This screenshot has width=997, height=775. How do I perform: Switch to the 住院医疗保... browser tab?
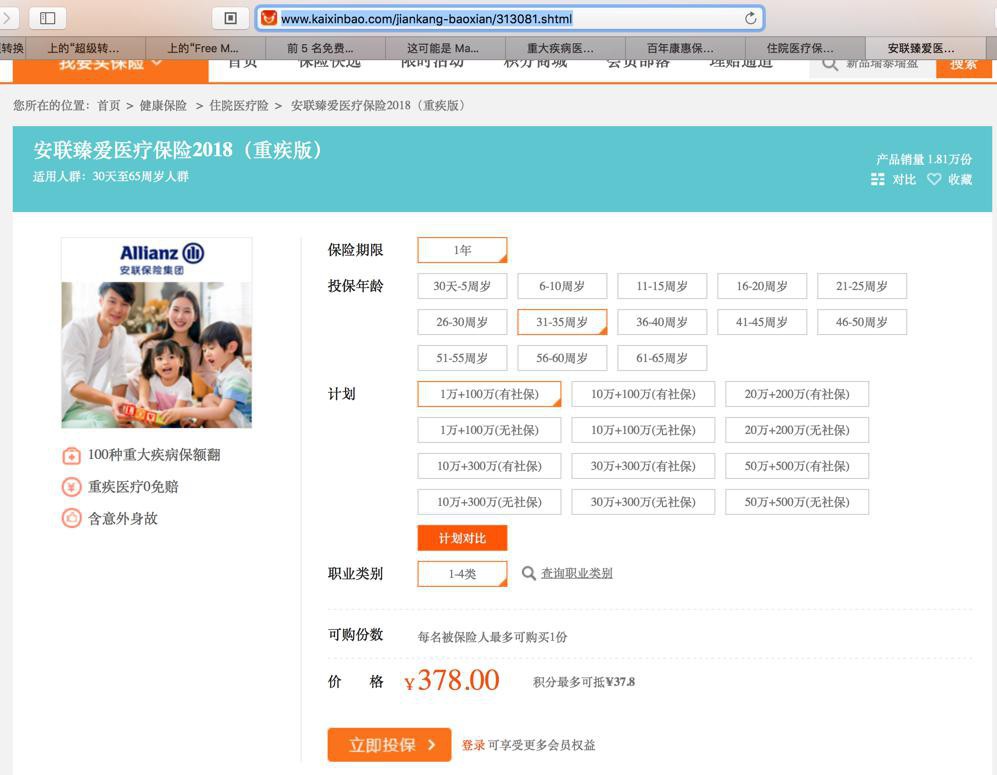coord(803,48)
